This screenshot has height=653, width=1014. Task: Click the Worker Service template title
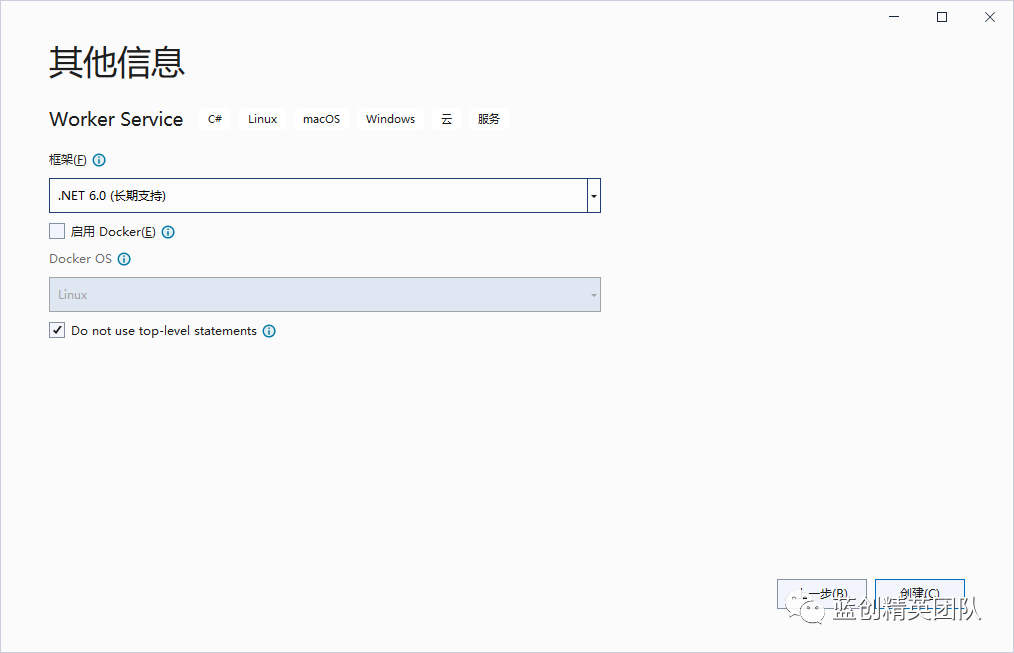click(116, 119)
